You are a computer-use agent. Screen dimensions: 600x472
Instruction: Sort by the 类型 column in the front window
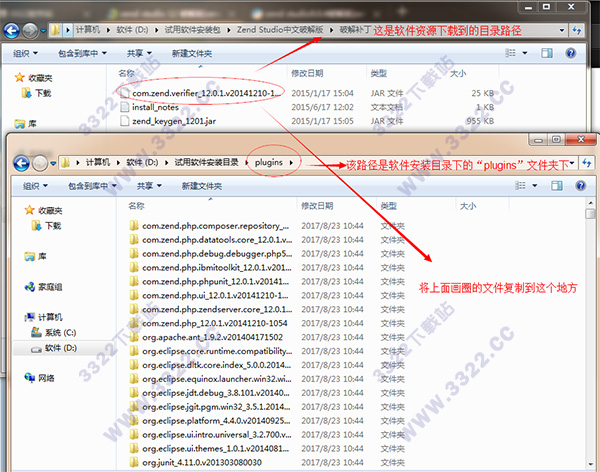(x=389, y=206)
